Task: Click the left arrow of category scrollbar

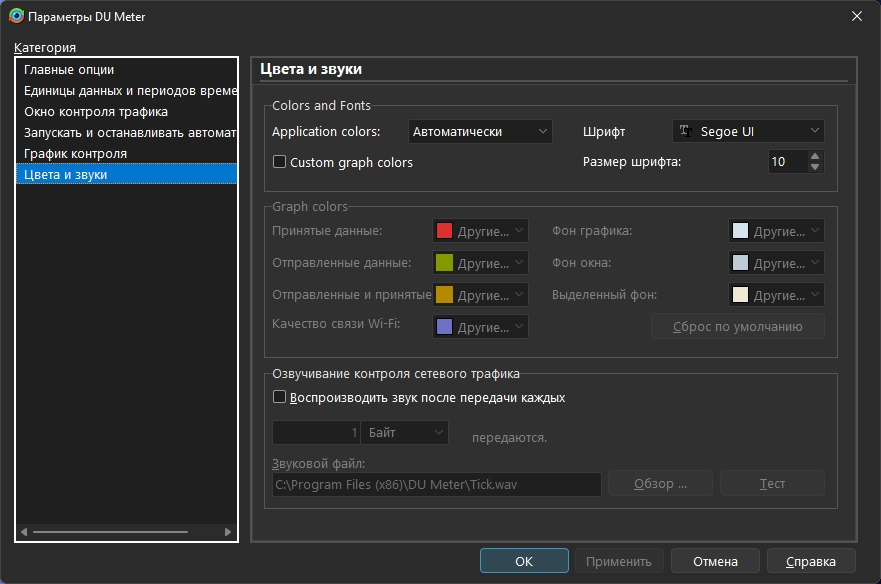Action: click(x=25, y=532)
